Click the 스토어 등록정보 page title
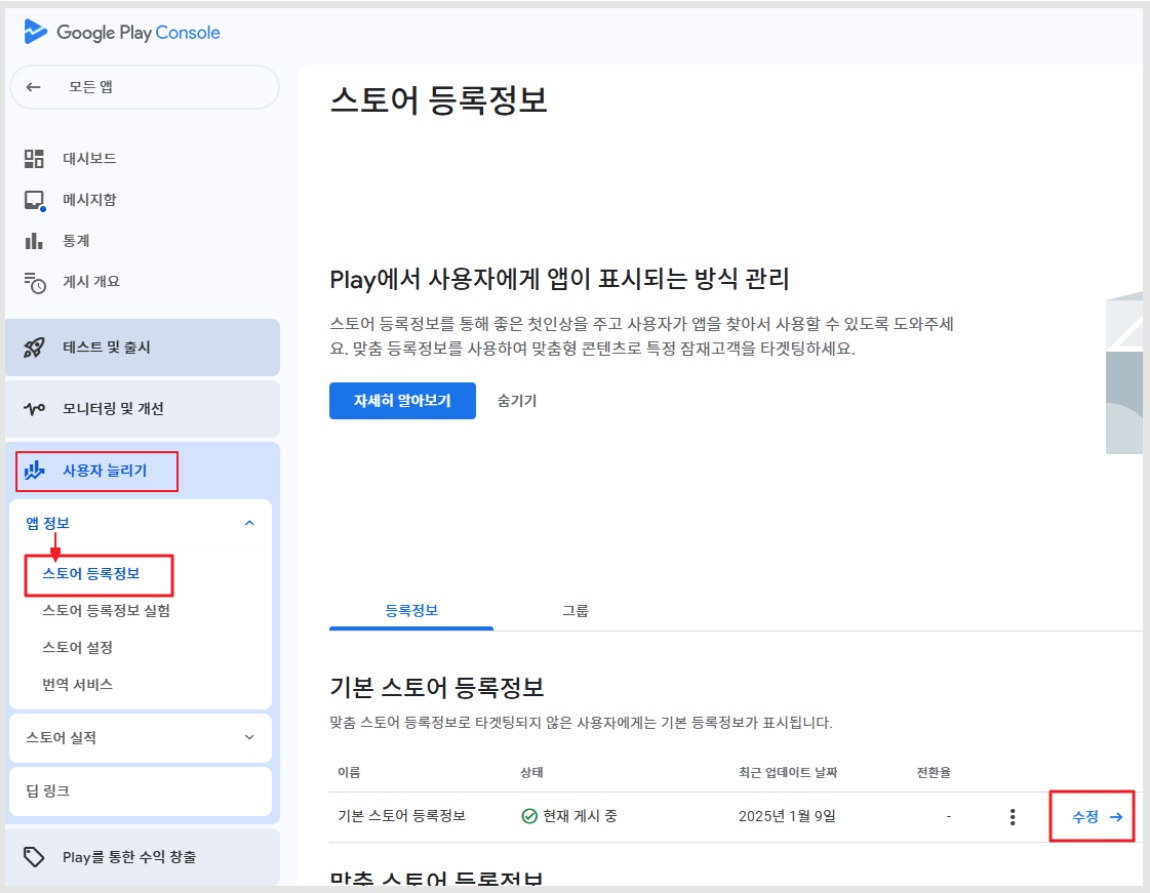1150x893 pixels. (x=439, y=100)
